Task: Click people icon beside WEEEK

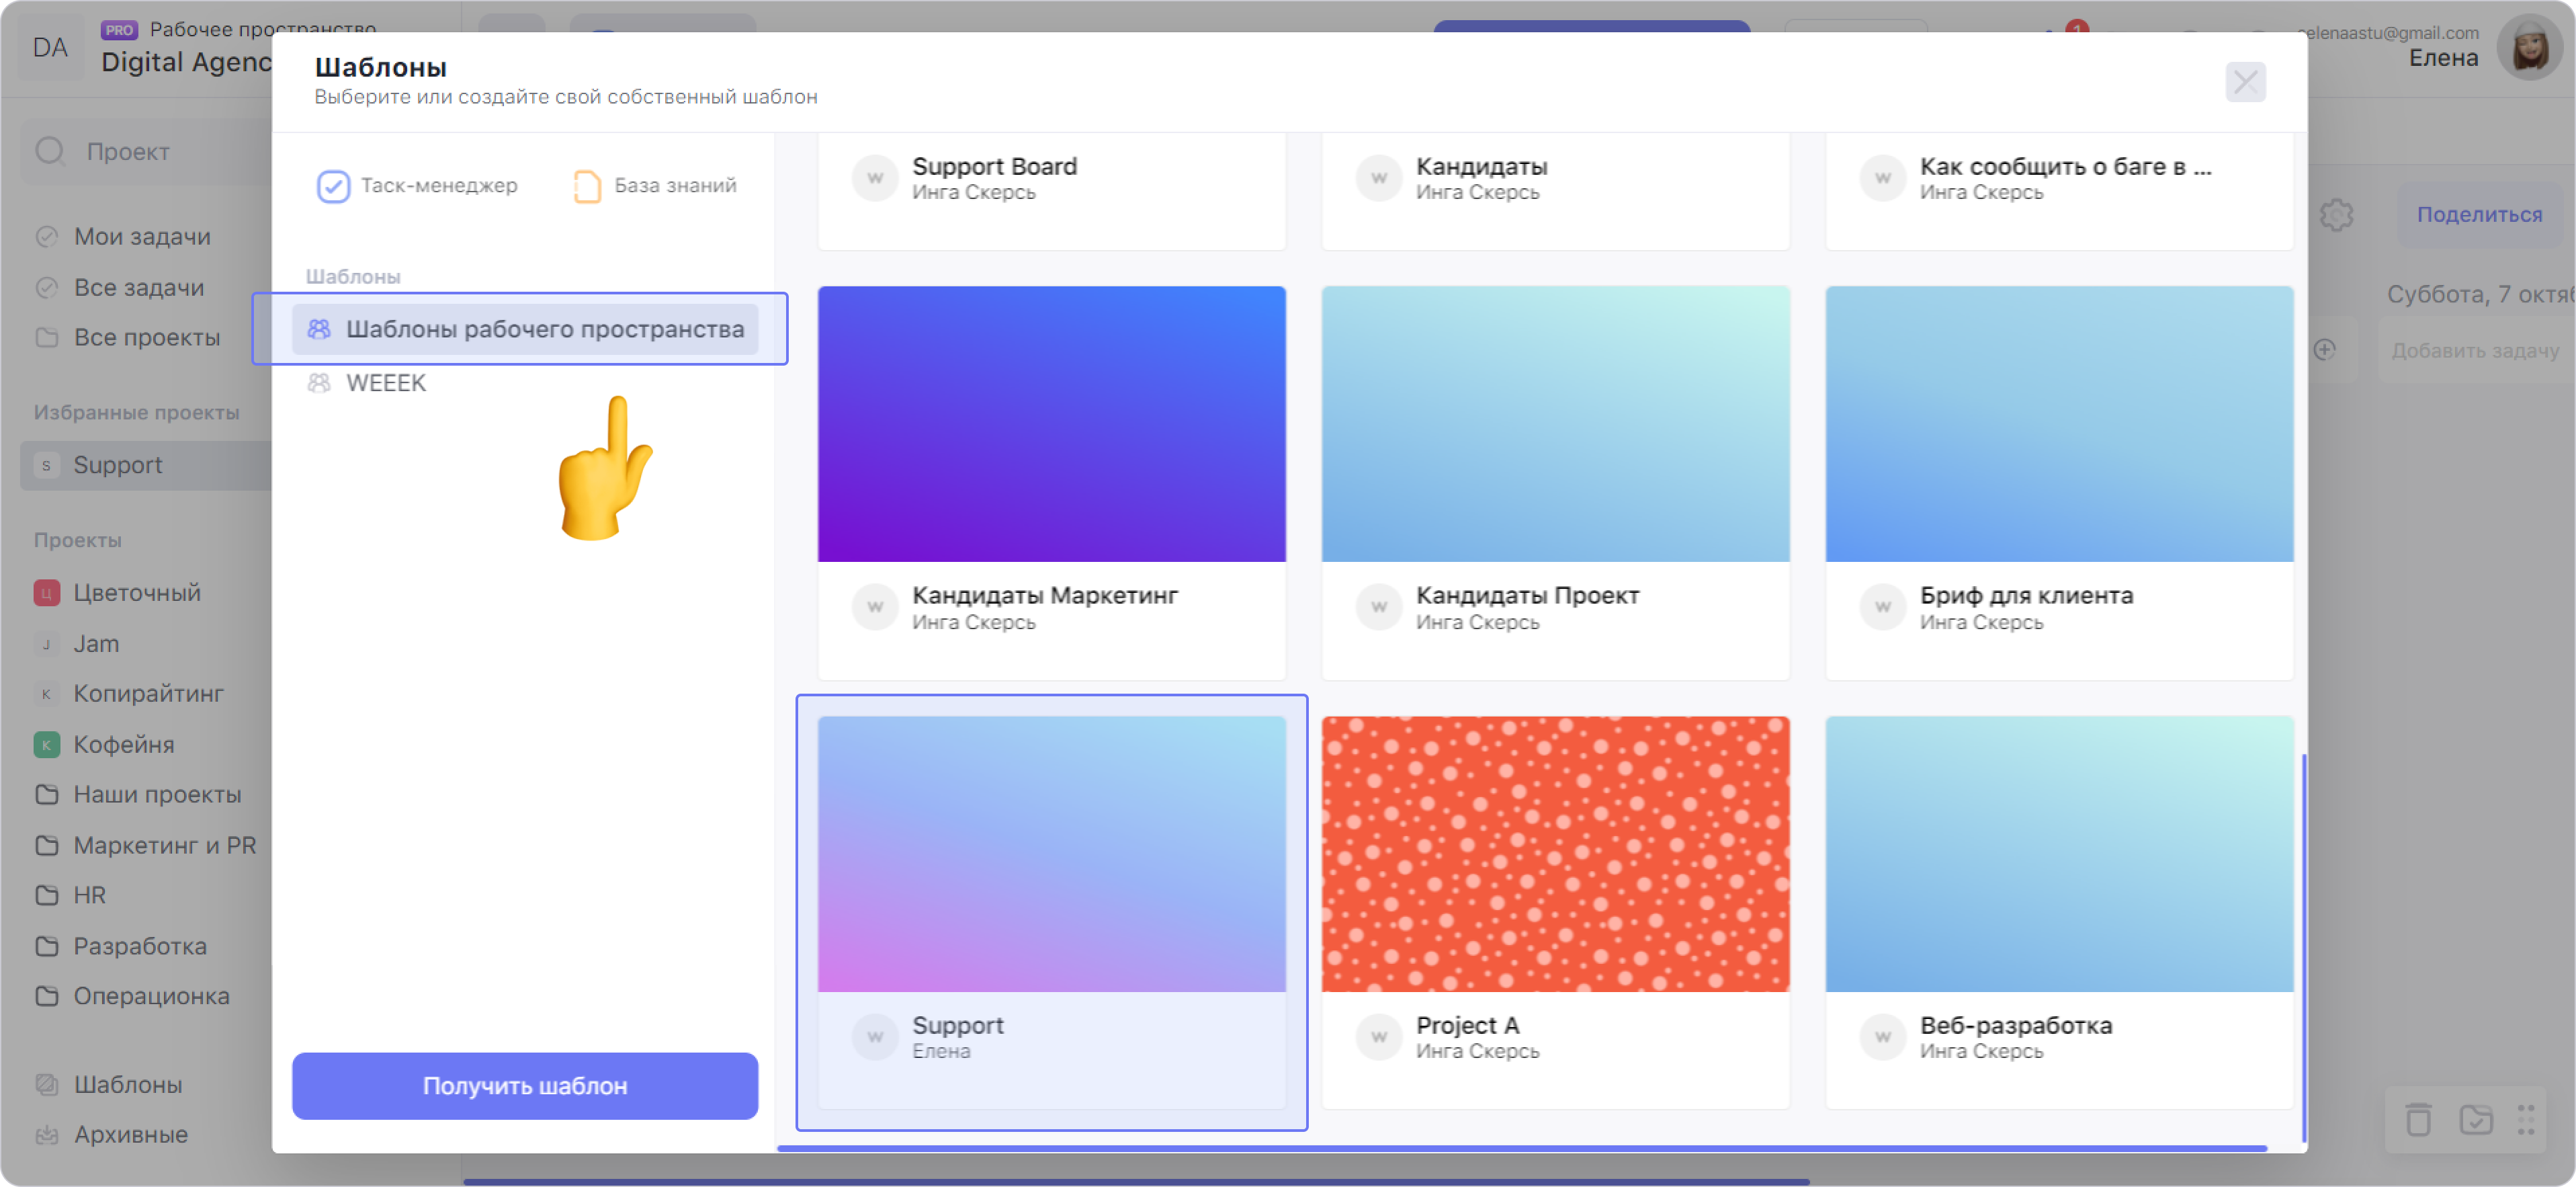Action: pyautogui.click(x=319, y=383)
